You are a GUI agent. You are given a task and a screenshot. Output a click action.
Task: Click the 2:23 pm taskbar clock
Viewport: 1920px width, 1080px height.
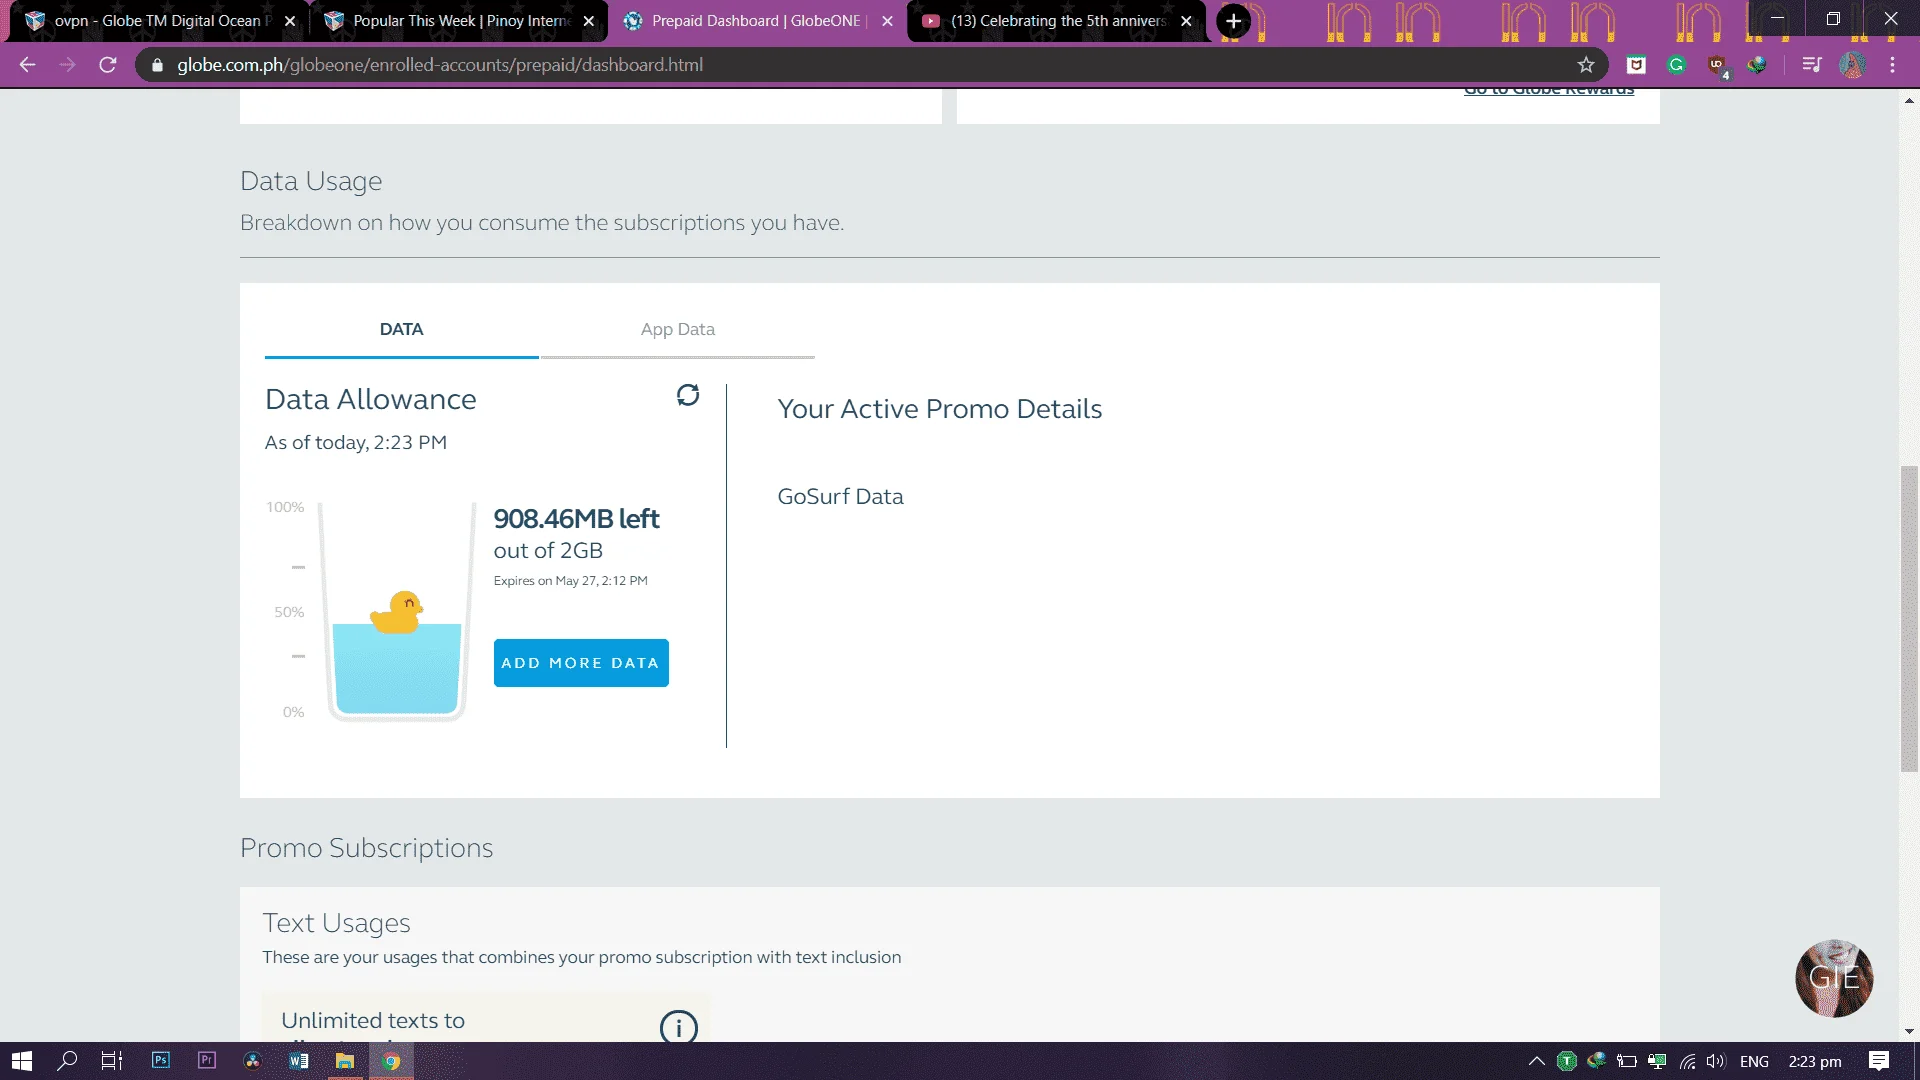click(1815, 1061)
